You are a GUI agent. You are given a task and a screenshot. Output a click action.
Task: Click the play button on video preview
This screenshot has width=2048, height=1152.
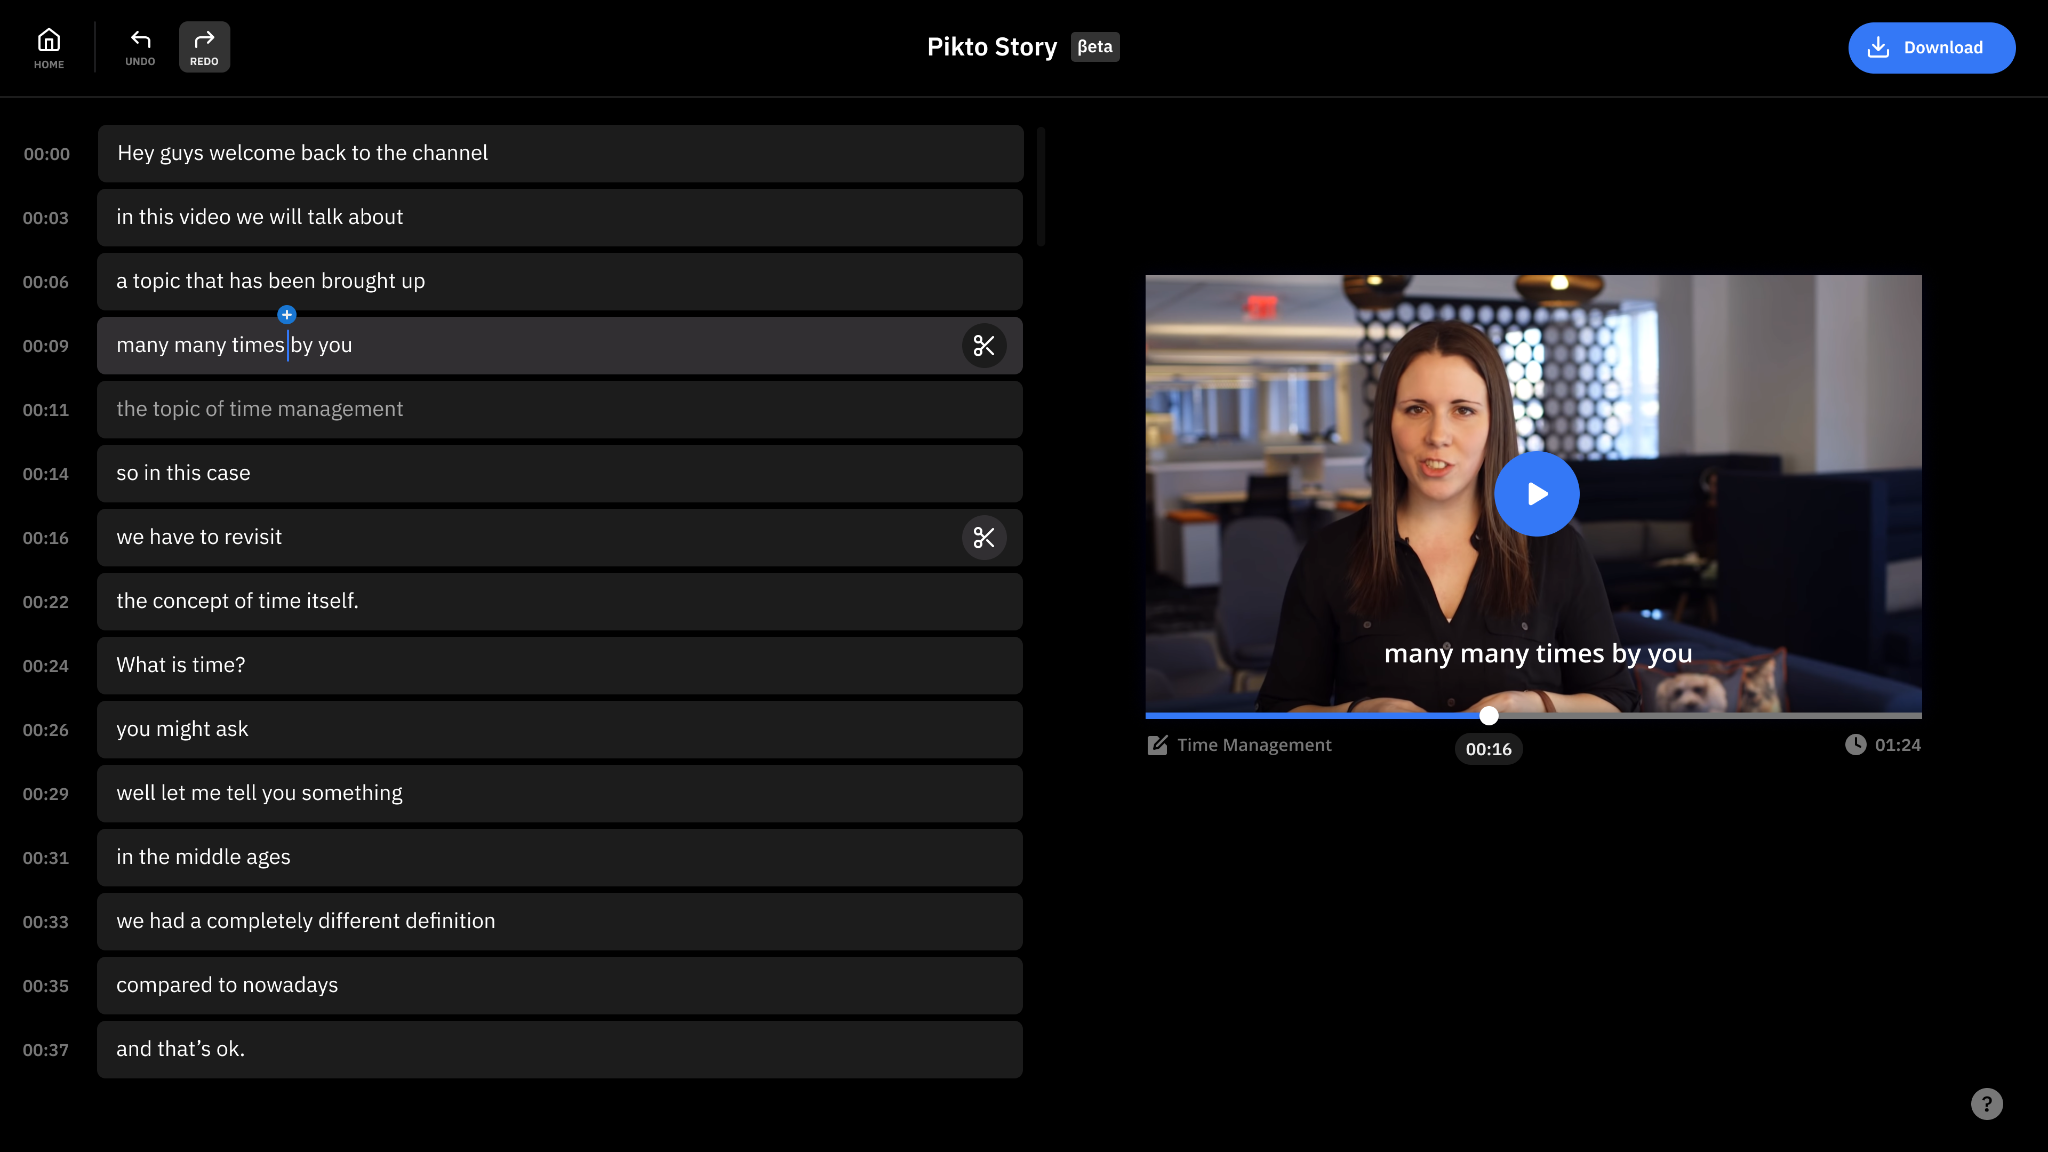[x=1536, y=492]
